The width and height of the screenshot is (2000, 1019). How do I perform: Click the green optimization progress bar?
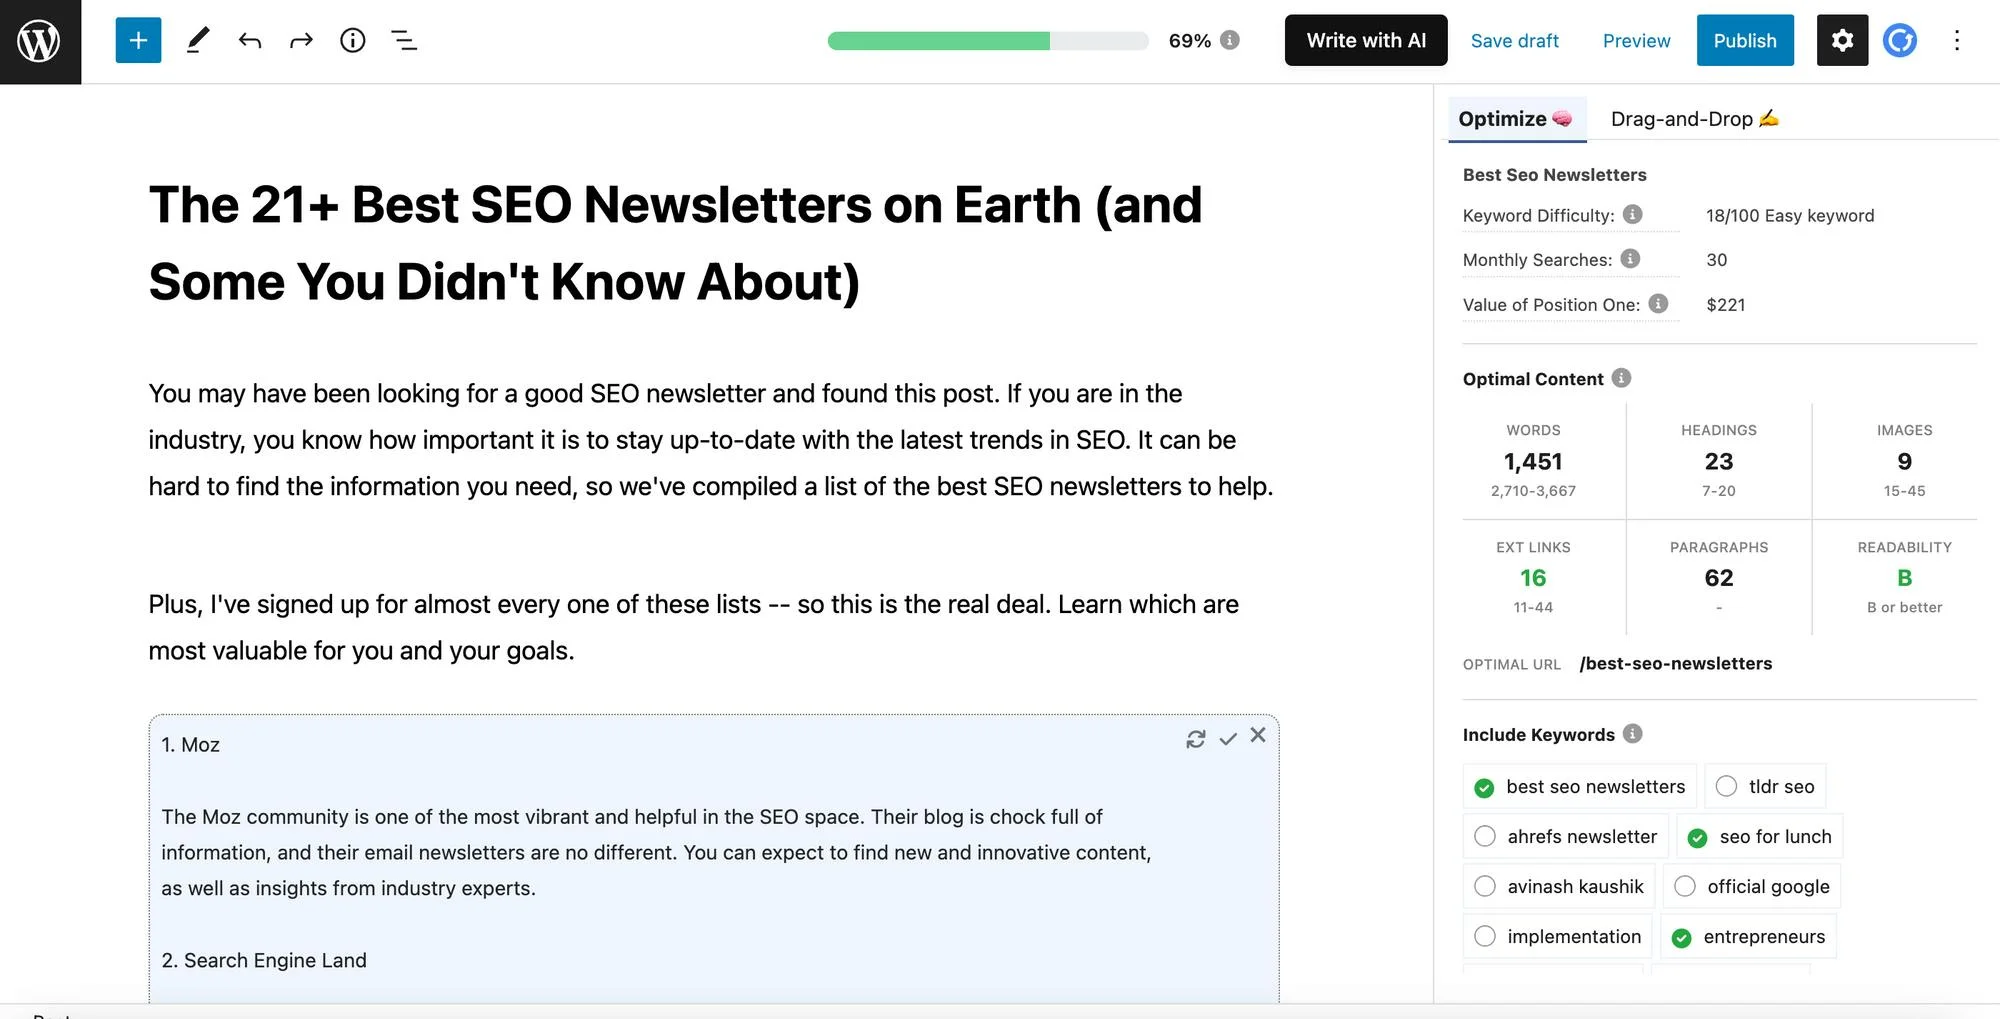click(988, 41)
